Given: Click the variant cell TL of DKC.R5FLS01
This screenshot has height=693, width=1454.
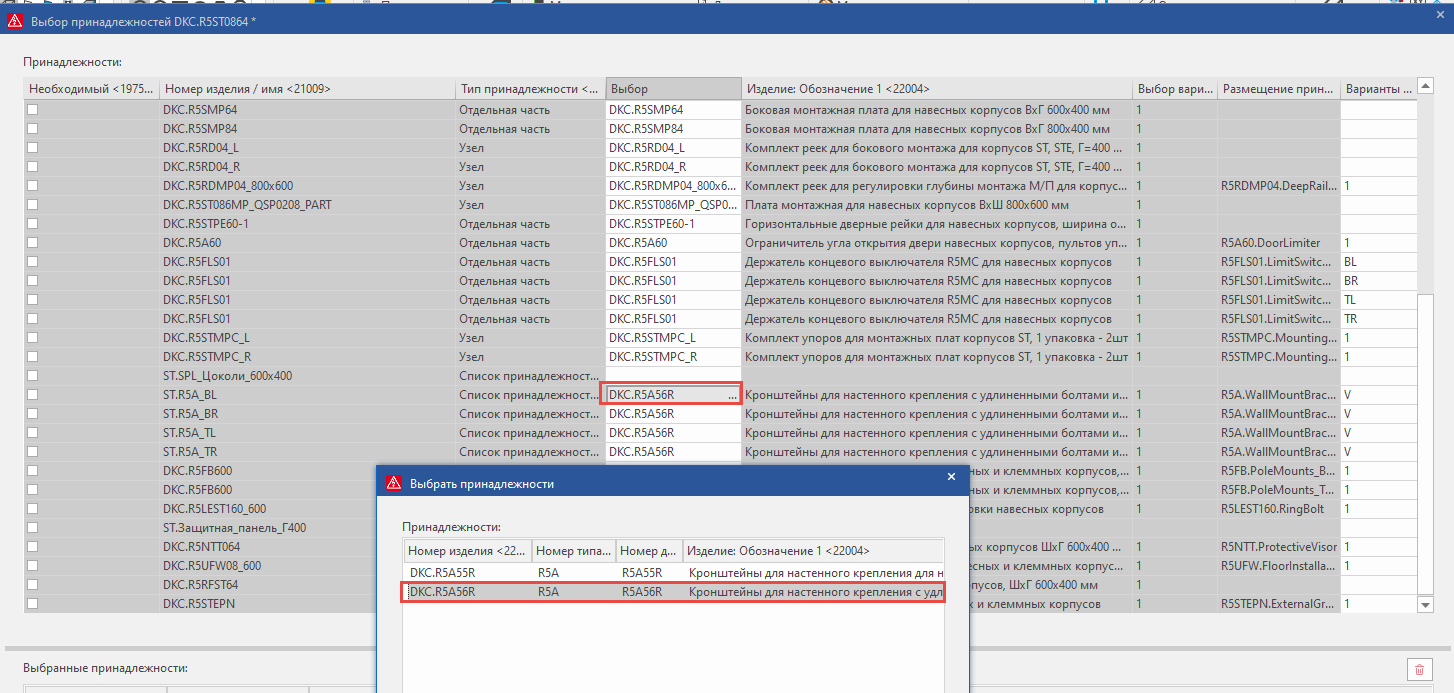Looking at the screenshot, I should point(1378,300).
